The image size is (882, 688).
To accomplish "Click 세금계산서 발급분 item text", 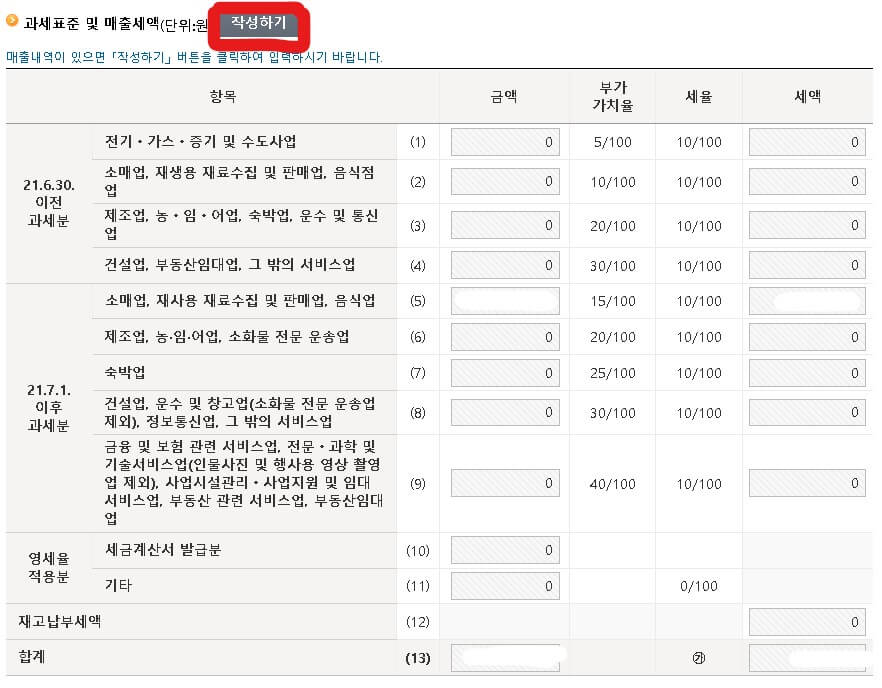I will tap(163, 550).
